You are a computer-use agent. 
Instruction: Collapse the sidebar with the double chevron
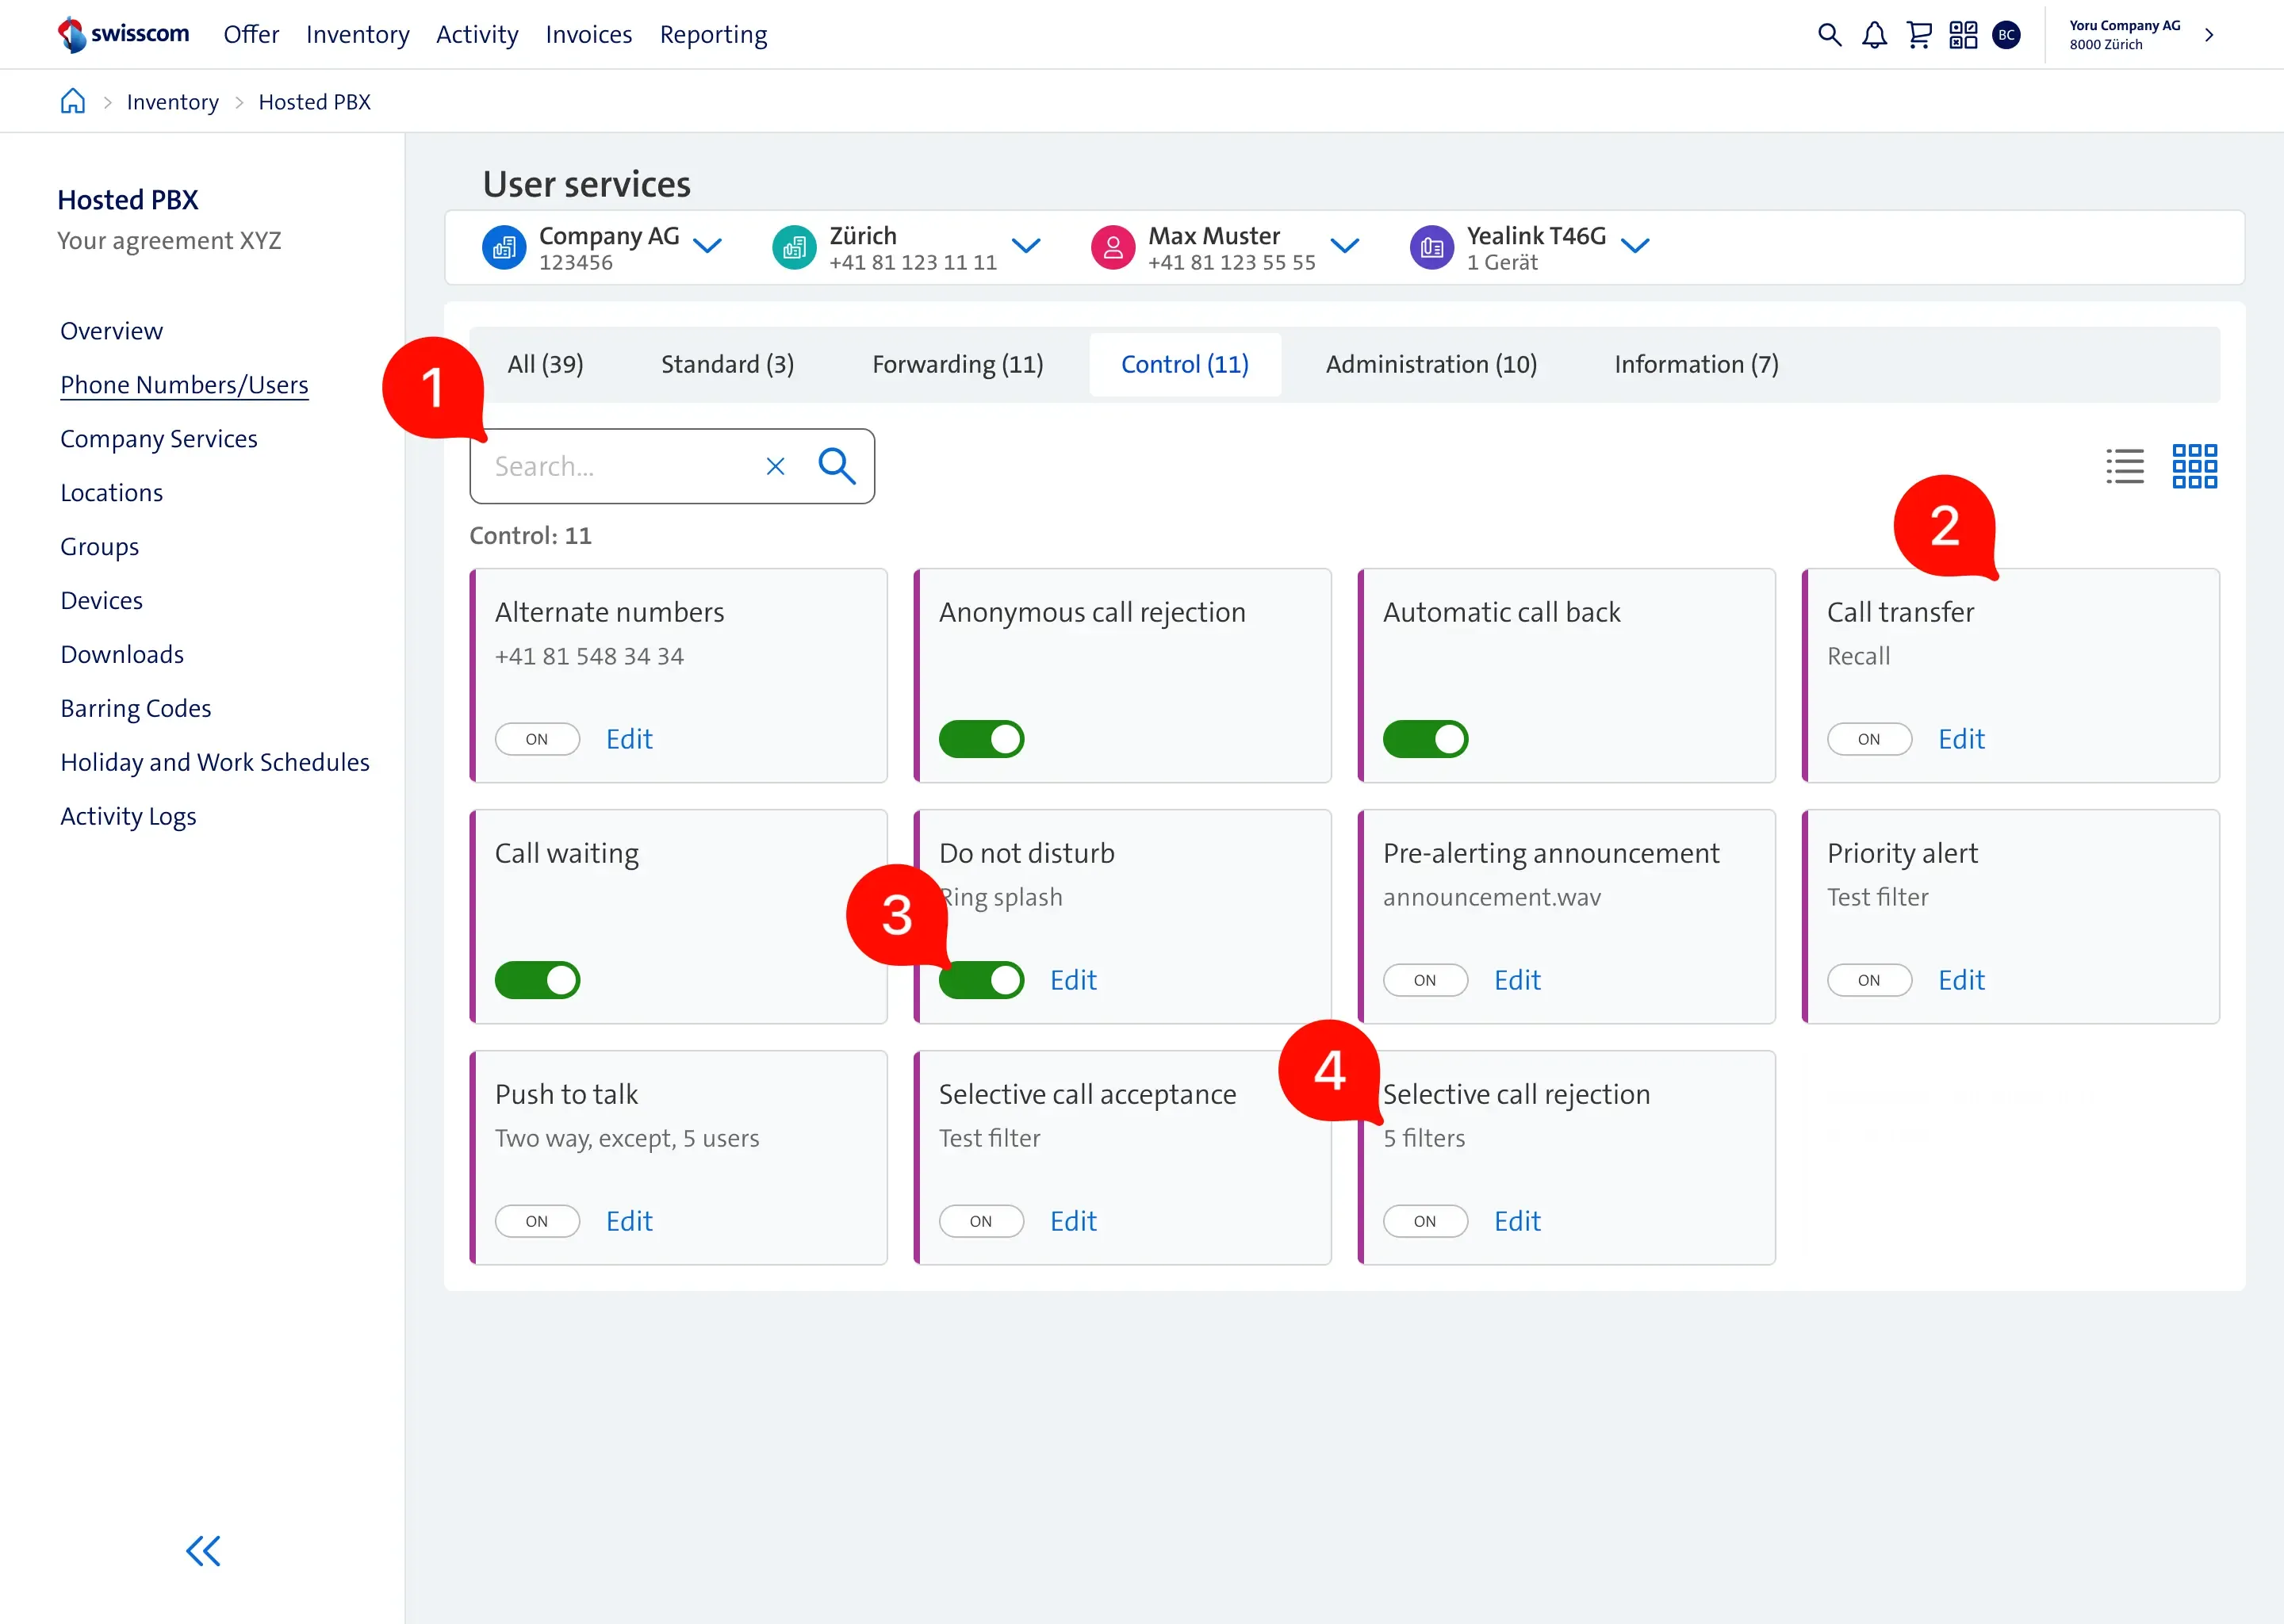pyautogui.click(x=203, y=1551)
